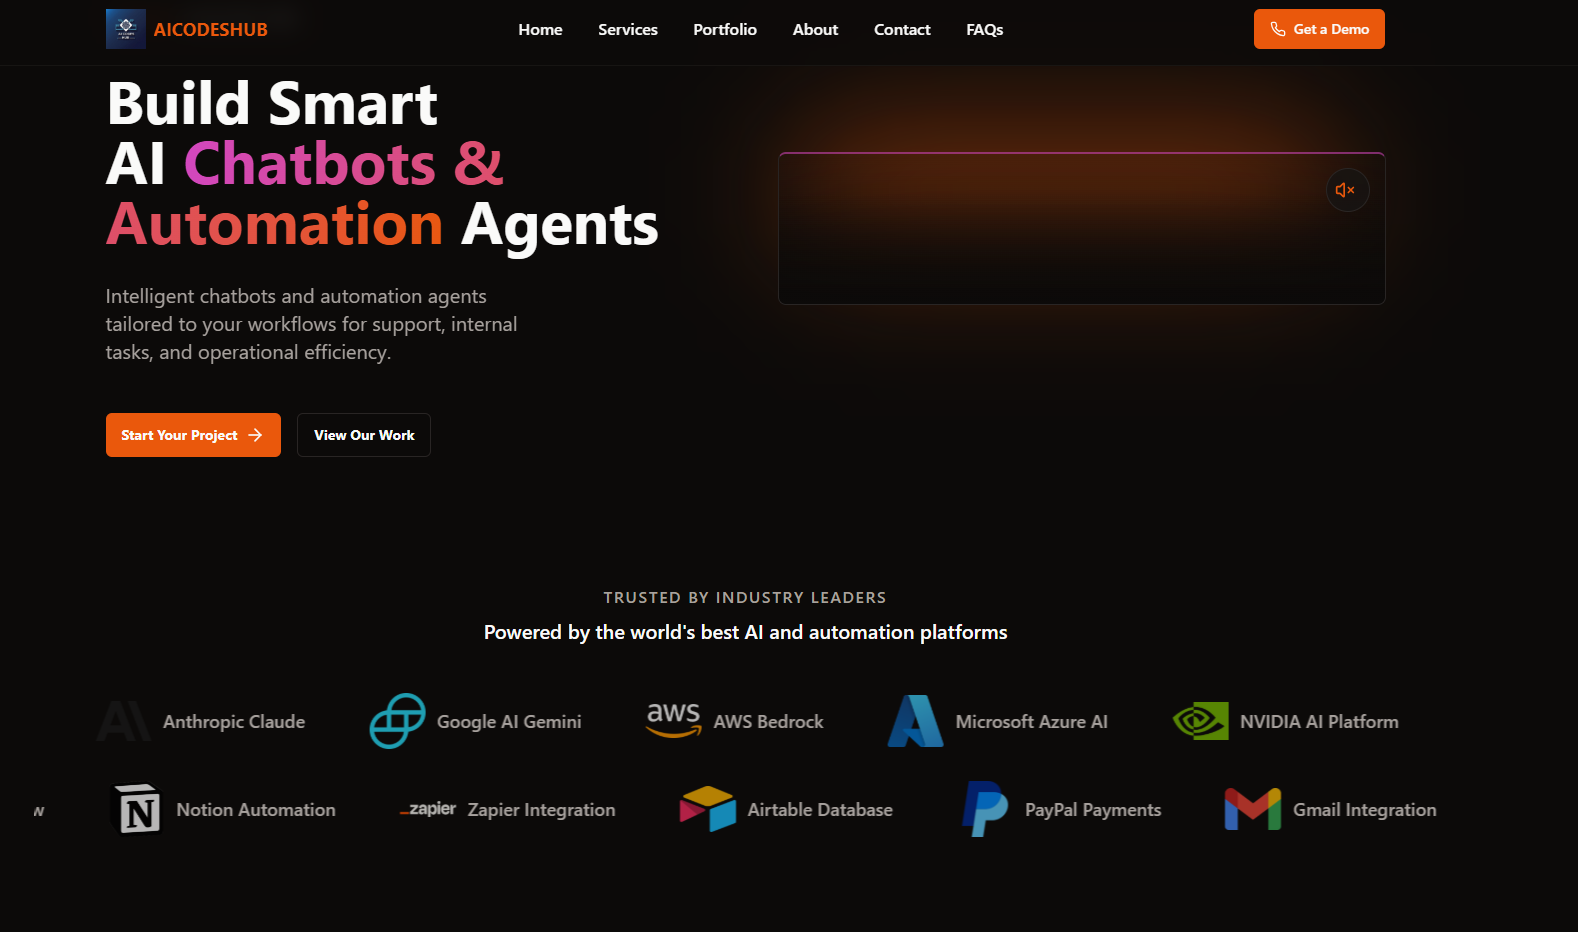Click the AICODESHUB brand name
The height and width of the screenshot is (932, 1578).
(x=211, y=30)
